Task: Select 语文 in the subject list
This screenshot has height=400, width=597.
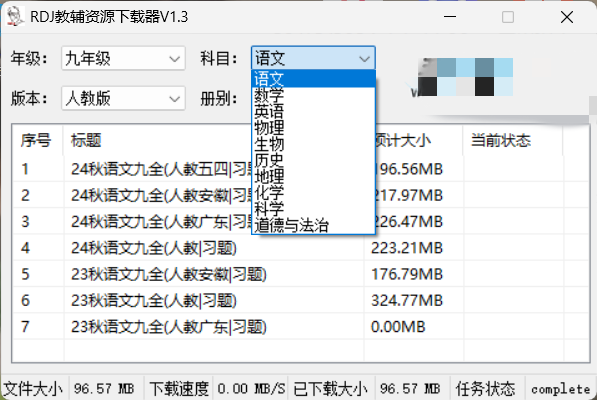Action: click(313, 79)
